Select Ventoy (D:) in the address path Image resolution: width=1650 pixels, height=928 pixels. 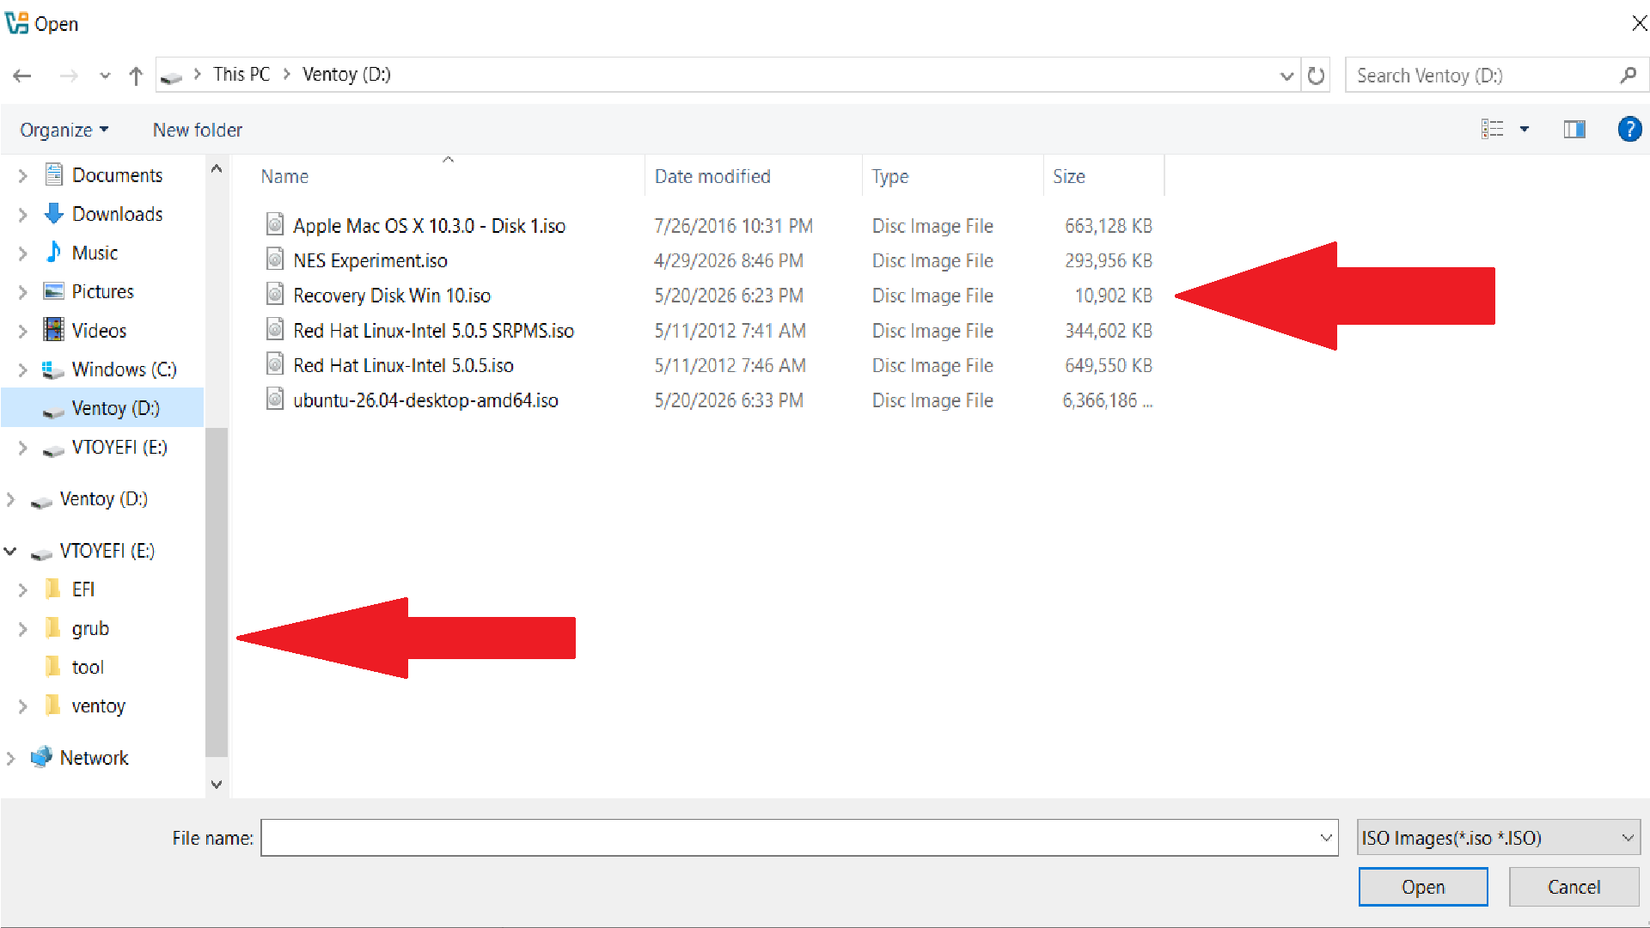pyautogui.click(x=346, y=75)
